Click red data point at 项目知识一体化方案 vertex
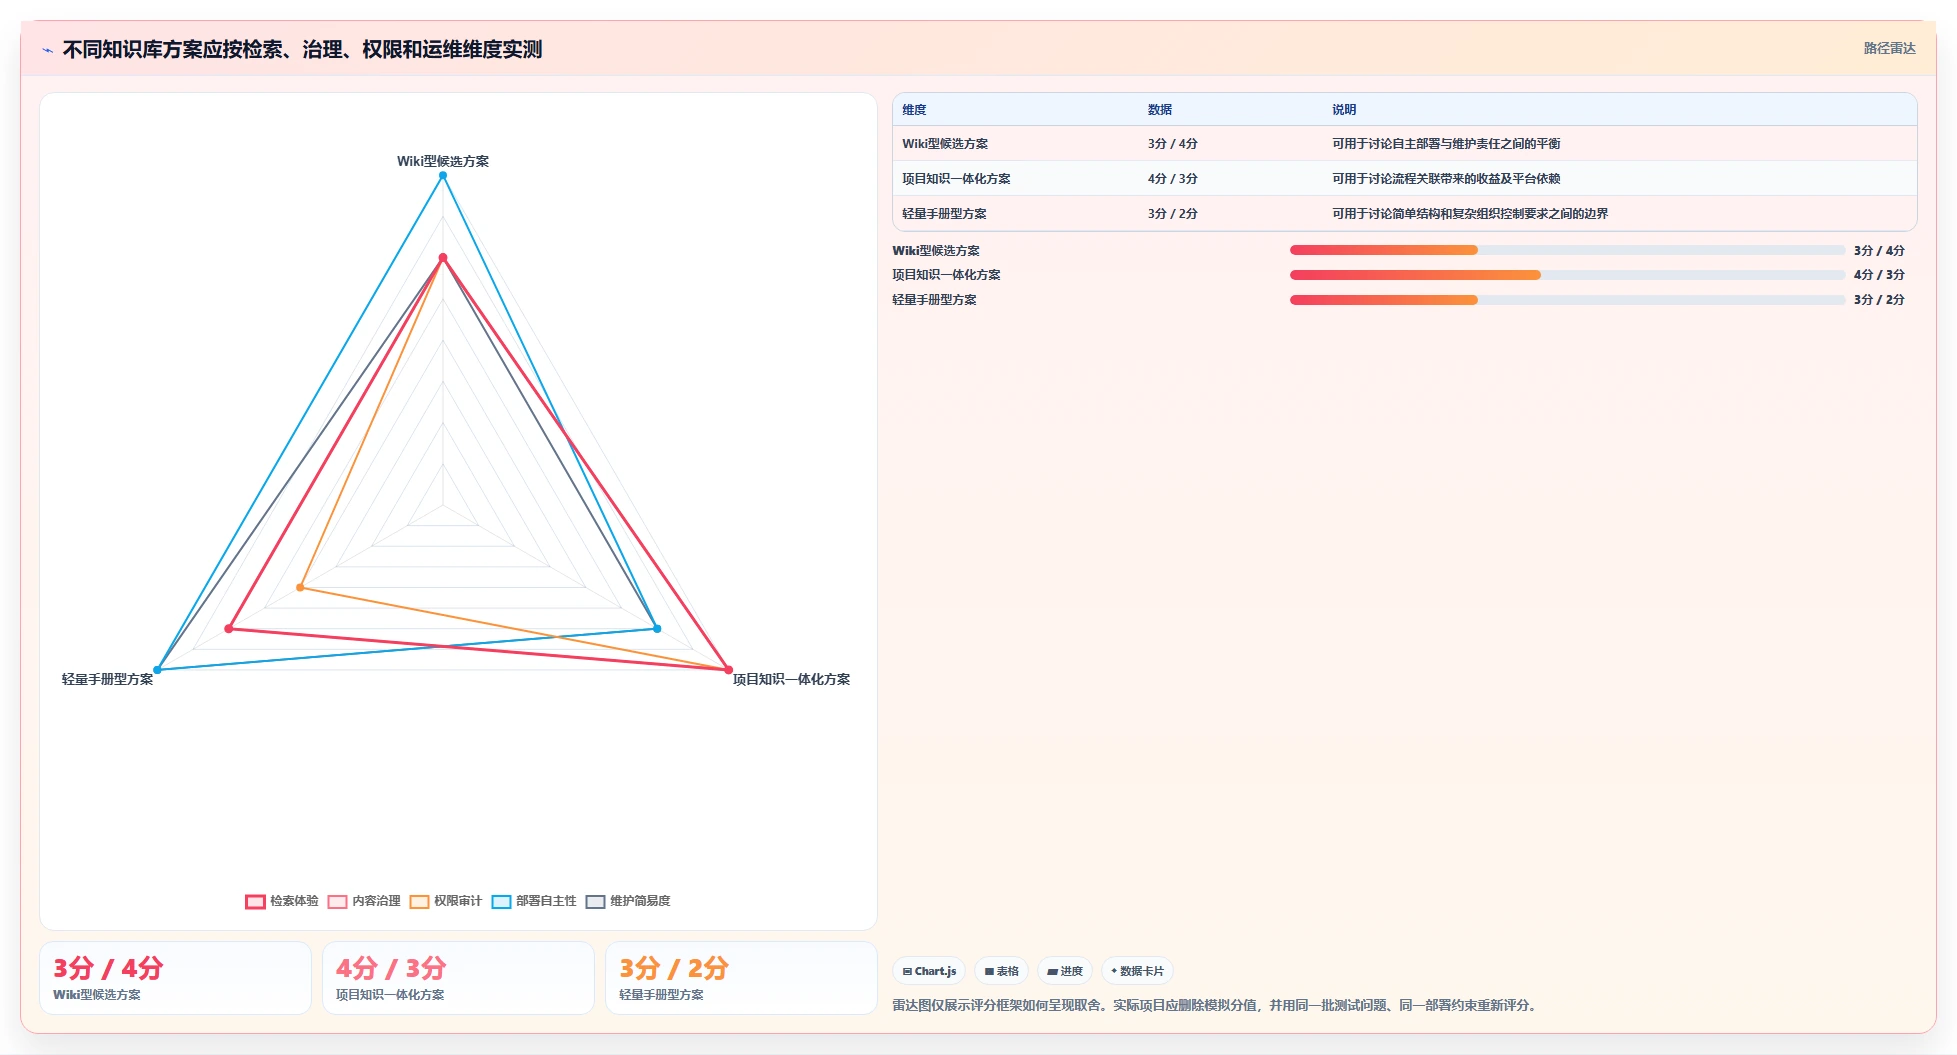This screenshot has height=1055, width=1957. 728,670
